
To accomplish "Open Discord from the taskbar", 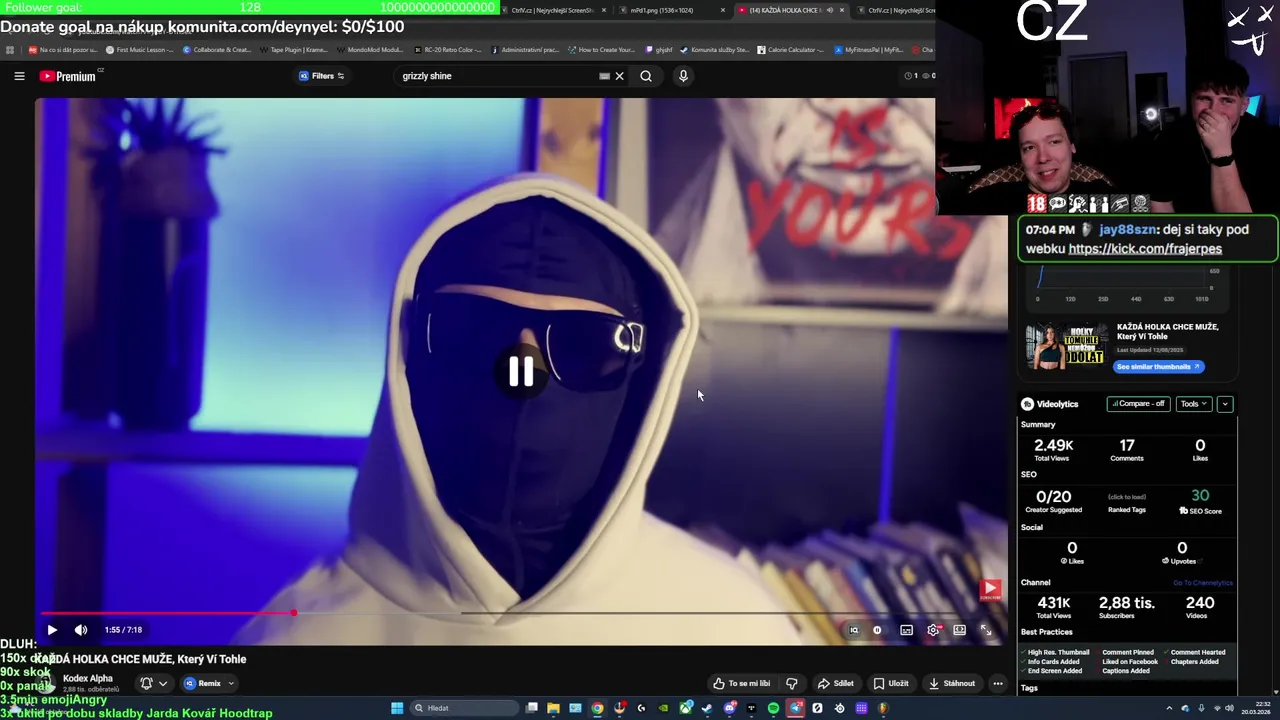I will (x=729, y=708).
